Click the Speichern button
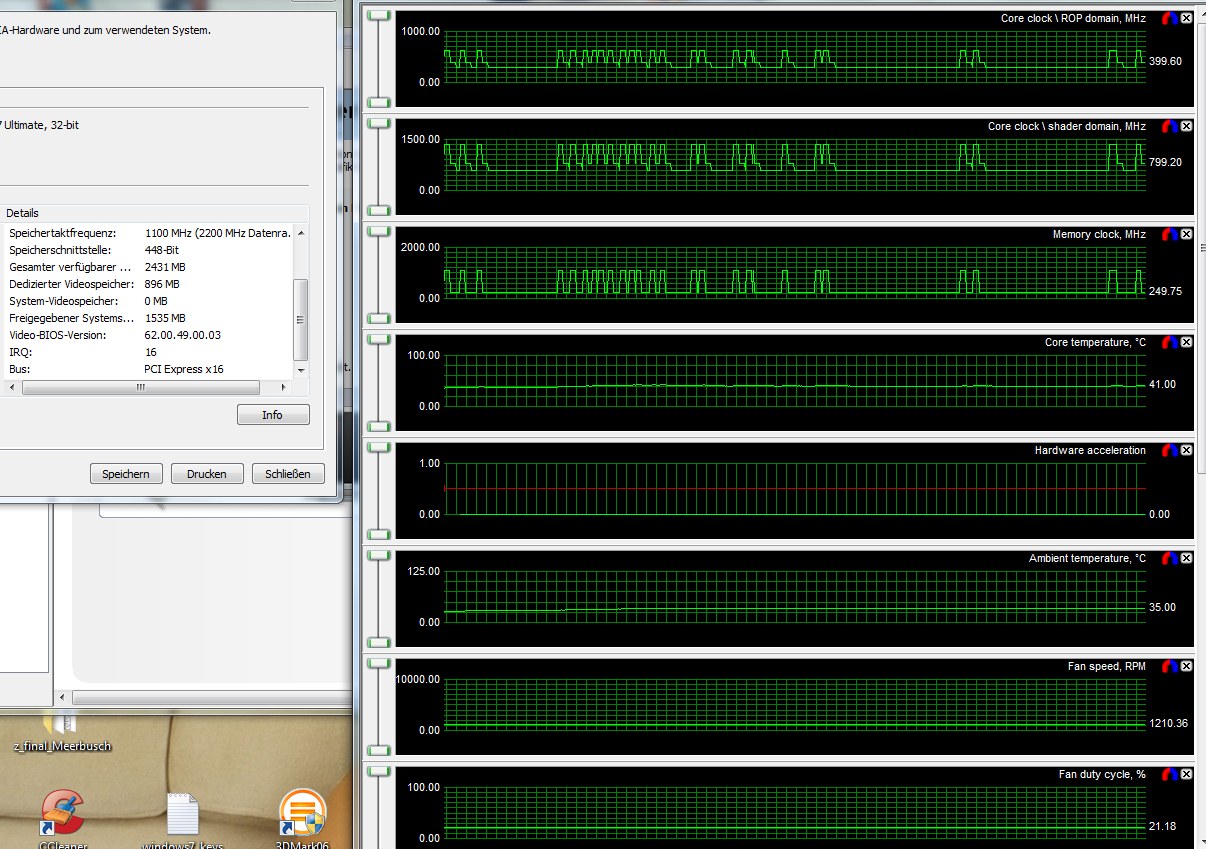The height and width of the screenshot is (849, 1206). [x=126, y=474]
